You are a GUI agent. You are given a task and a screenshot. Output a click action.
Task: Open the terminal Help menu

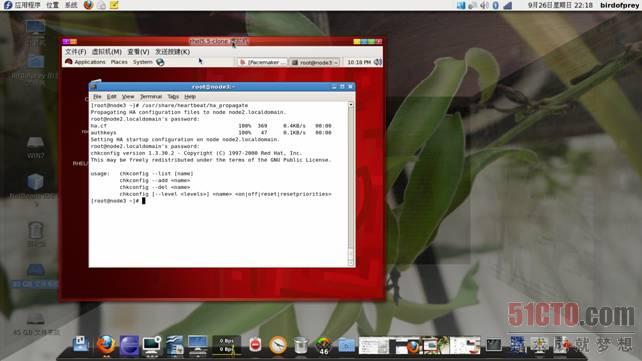point(190,97)
